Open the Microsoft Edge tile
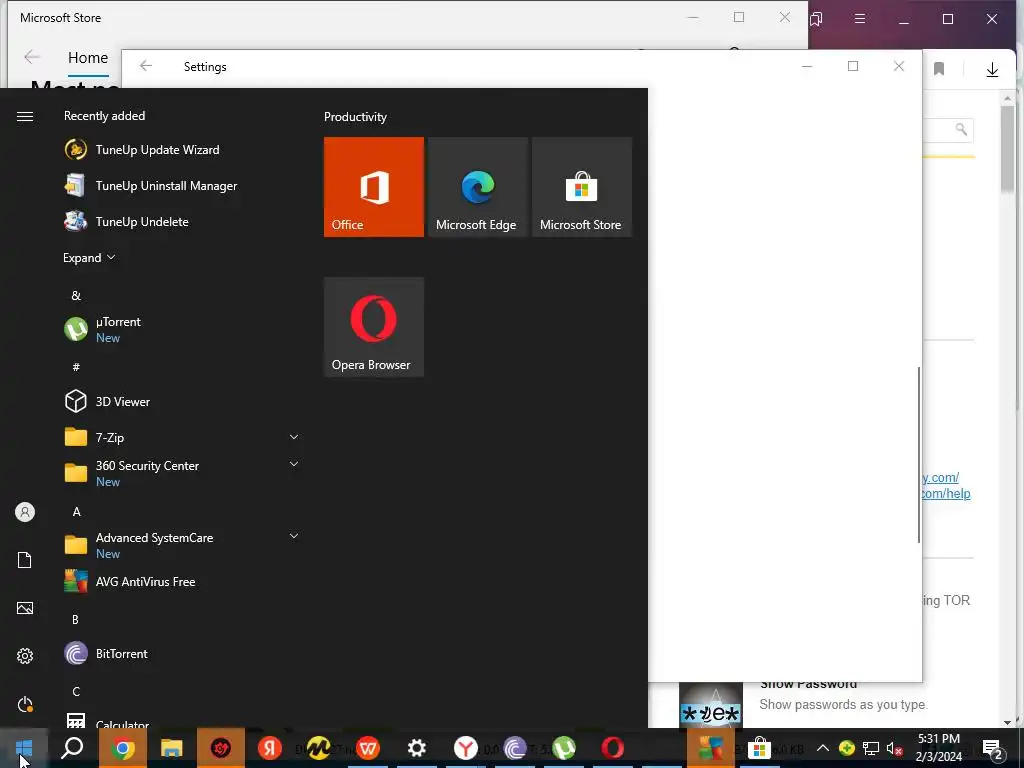The width and height of the screenshot is (1024, 768). [x=477, y=187]
